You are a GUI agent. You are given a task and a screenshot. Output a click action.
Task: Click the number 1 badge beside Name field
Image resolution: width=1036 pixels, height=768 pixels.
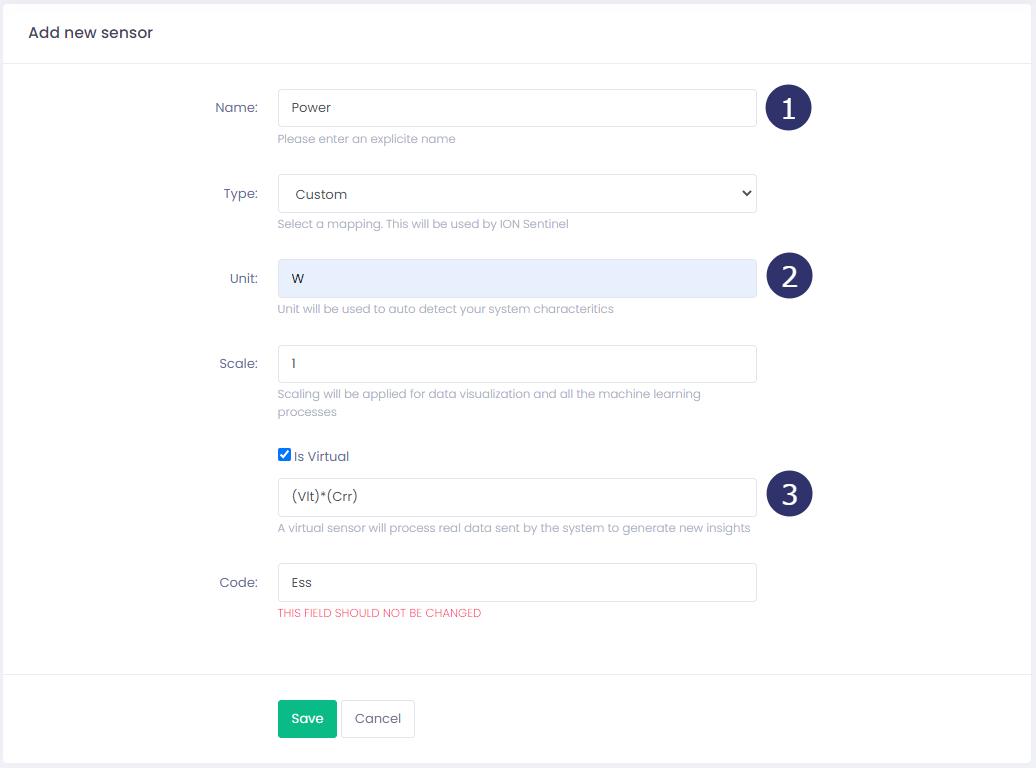tap(788, 108)
